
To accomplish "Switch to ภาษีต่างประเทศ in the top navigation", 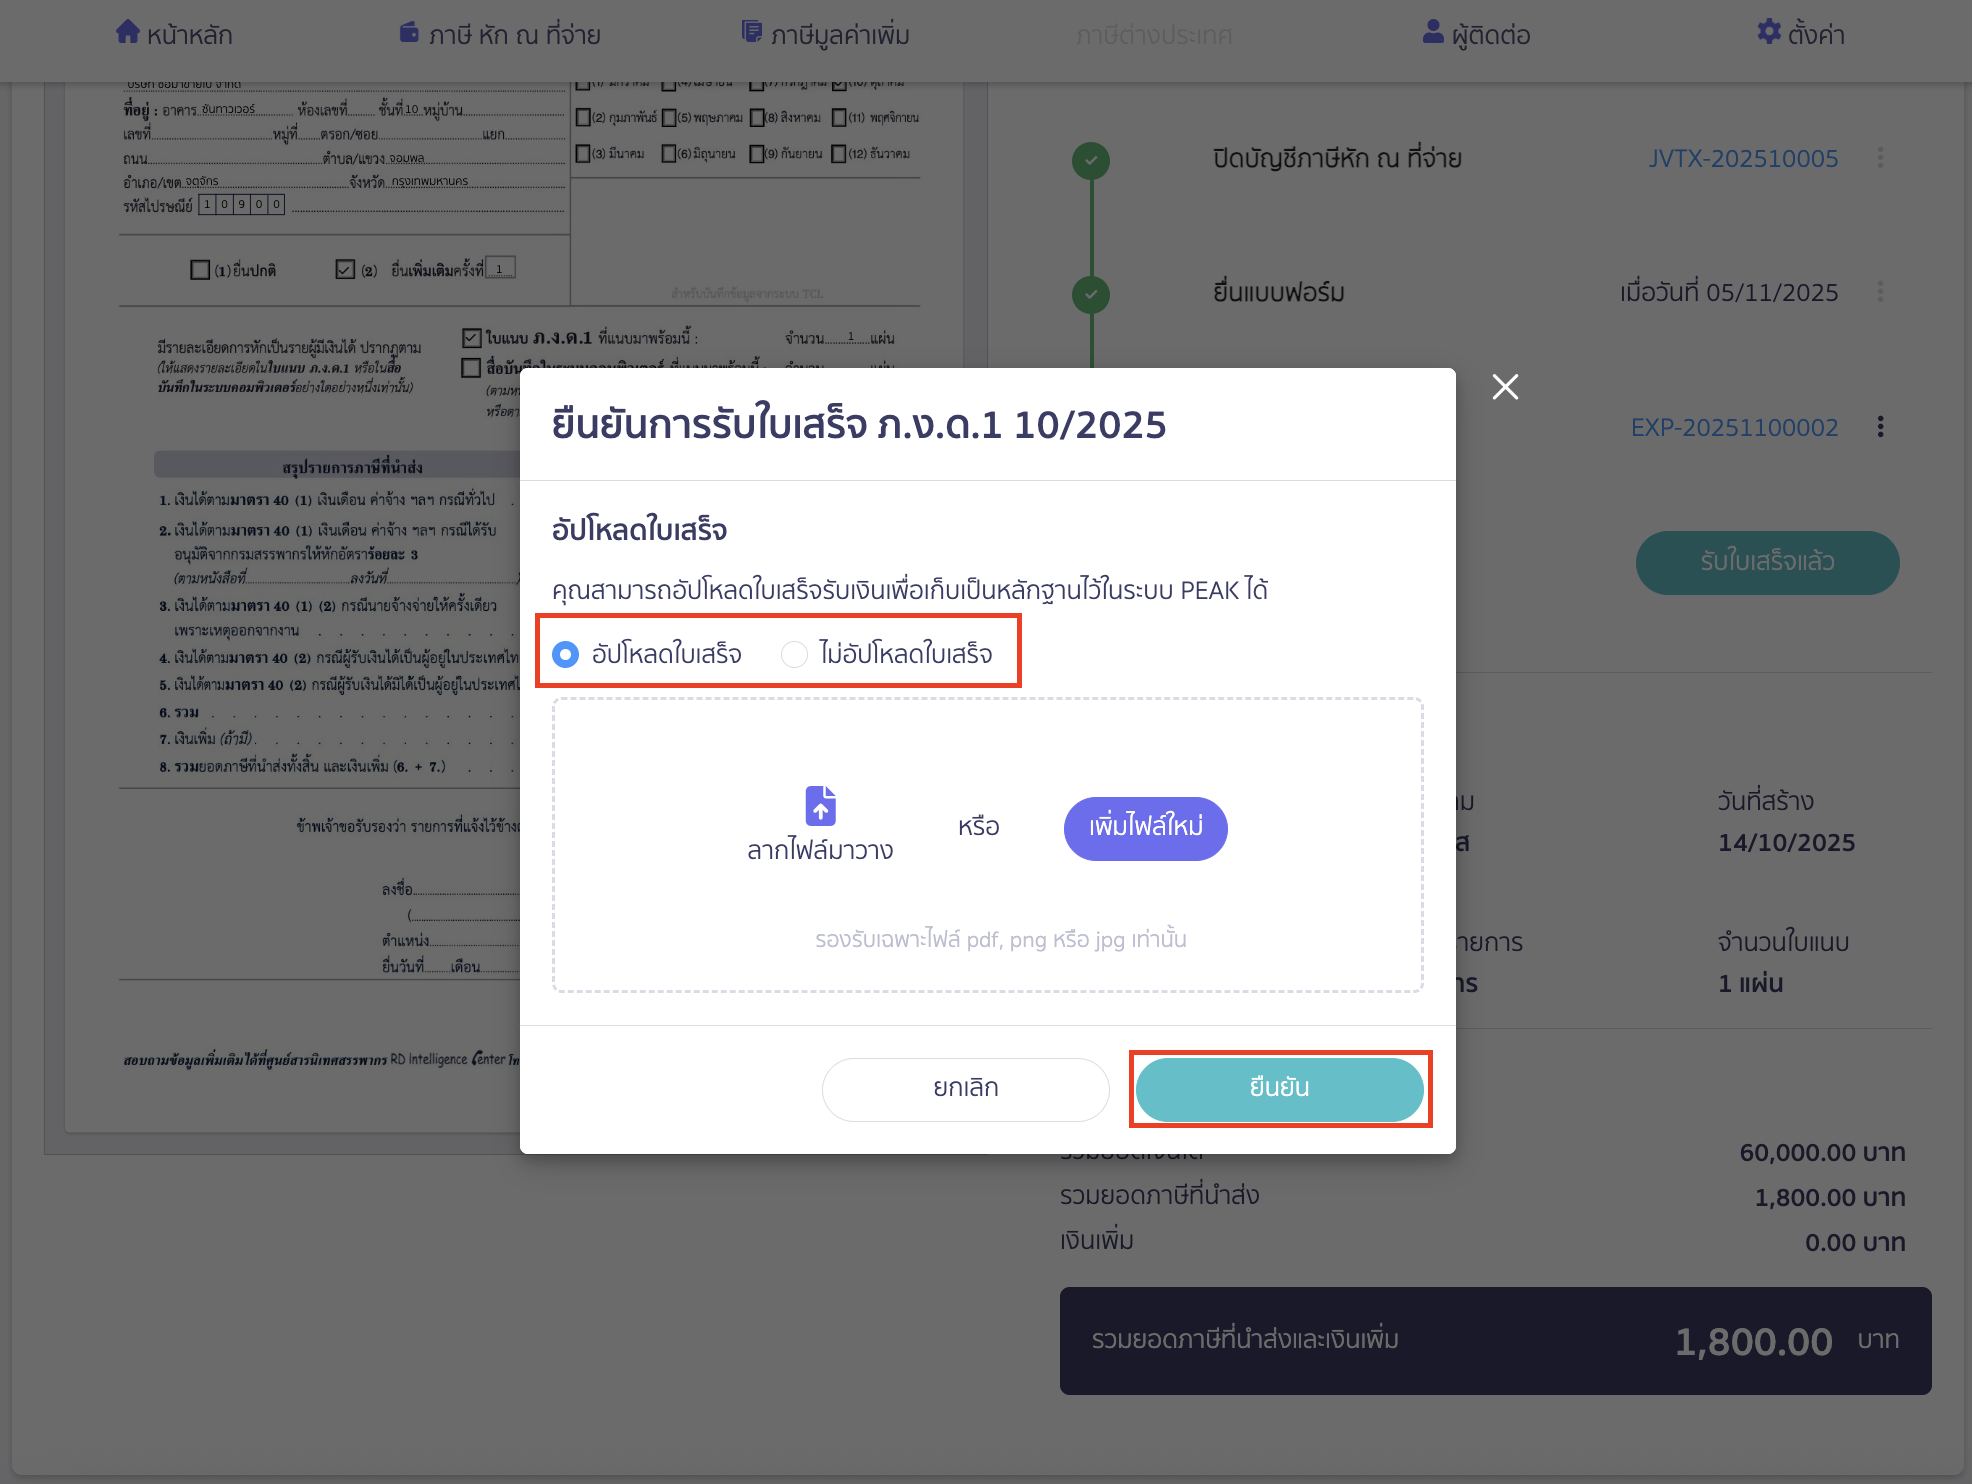I will tap(1155, 35).
